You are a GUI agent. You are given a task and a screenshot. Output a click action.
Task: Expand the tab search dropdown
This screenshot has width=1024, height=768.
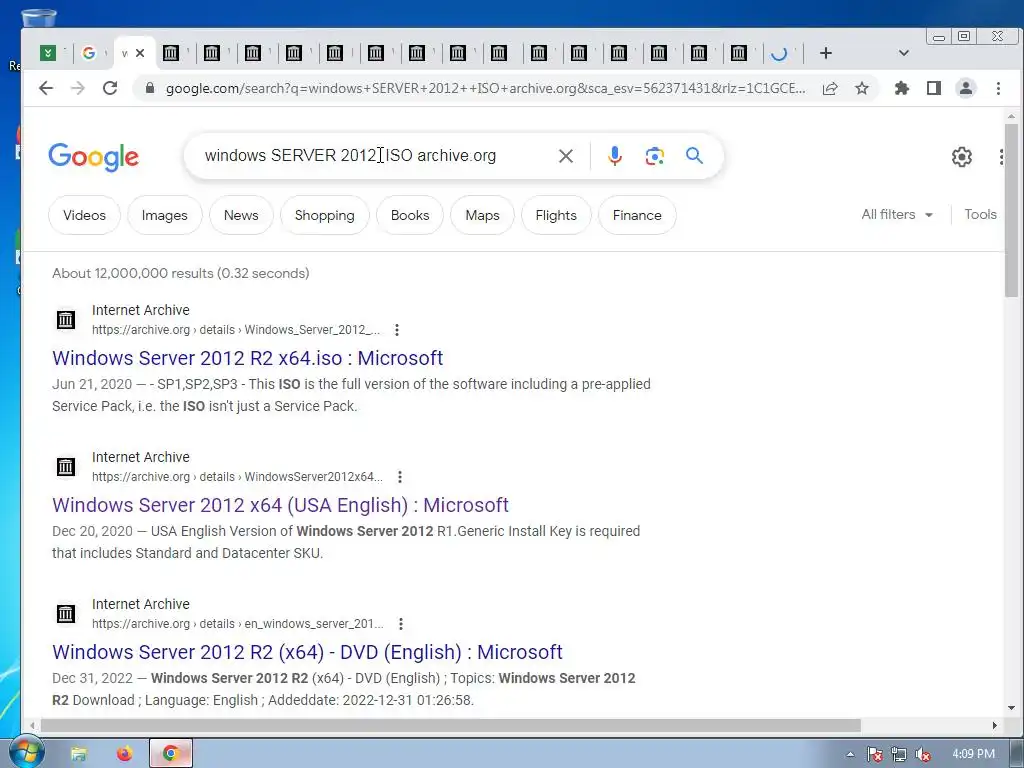click(x=904, y=53)
